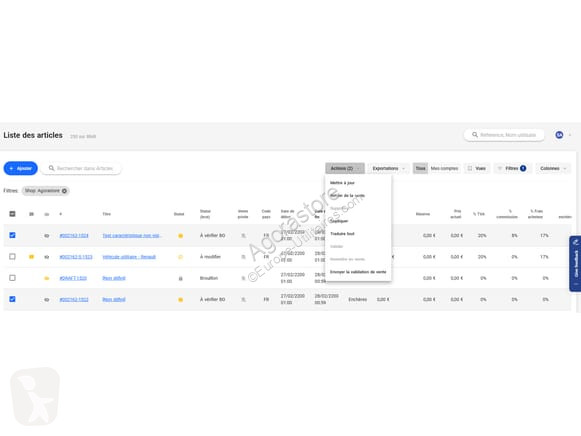Click lock status icon in Brouillon row
Viewport: 581px width, 436px height.
point(180,278)
